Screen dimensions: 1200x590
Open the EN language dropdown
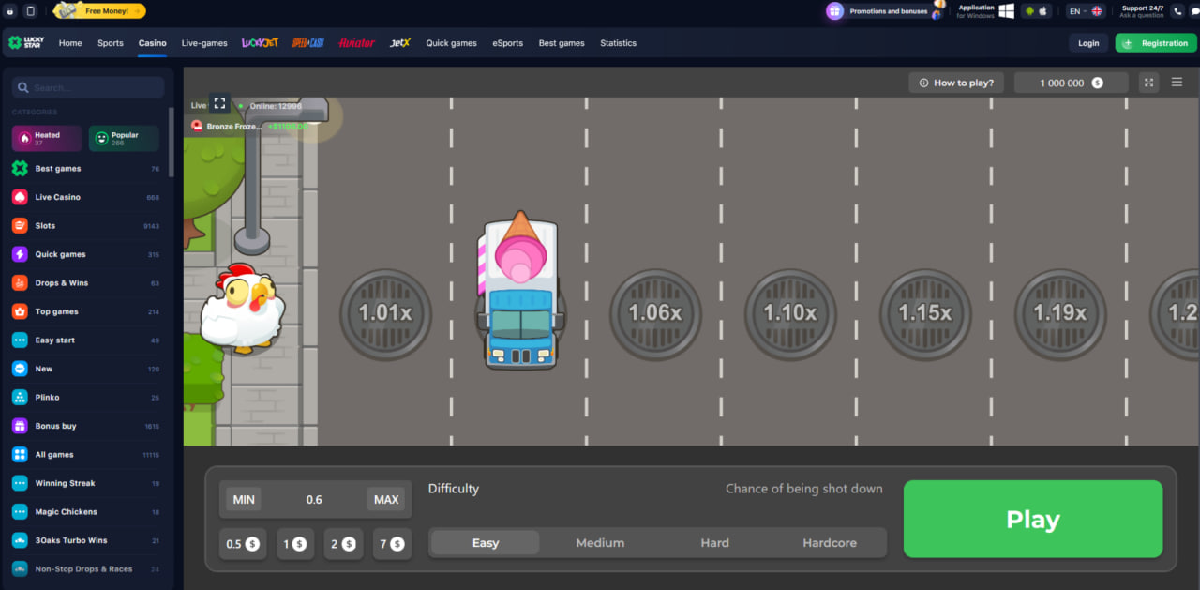click(x=1085, y=11)
